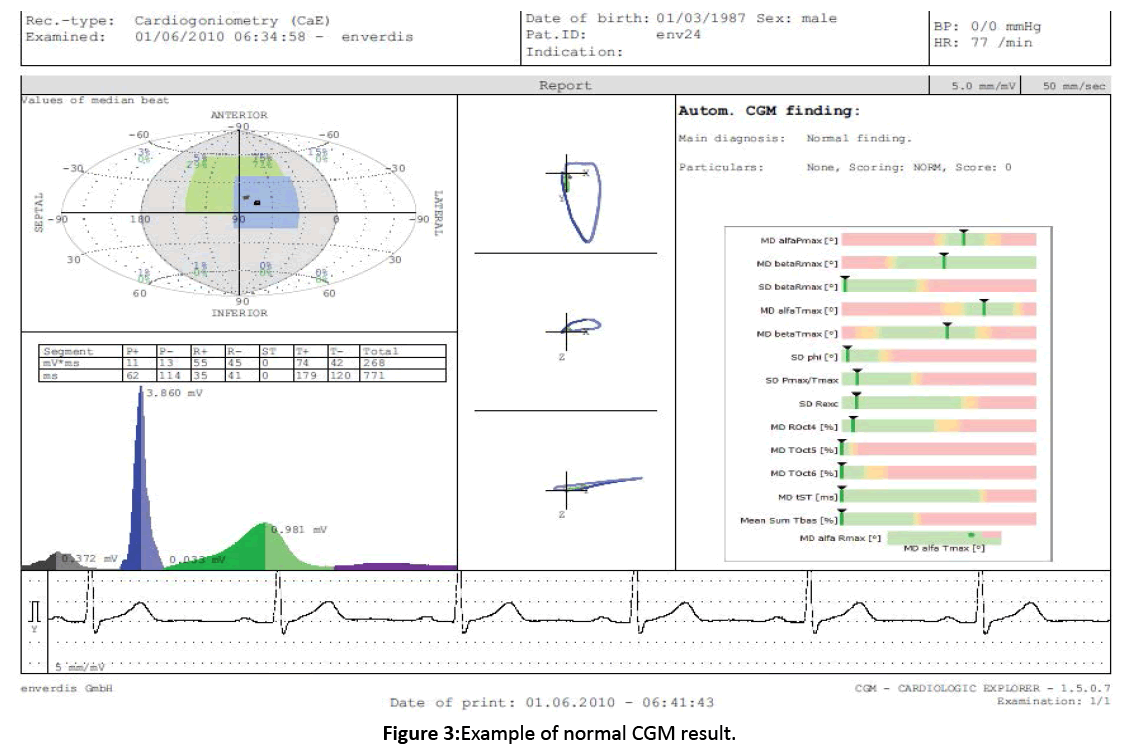Select the tall blue R peak at 3.860 mV
This screenshot has width=1121, height=747.
[x=138, y=480]
